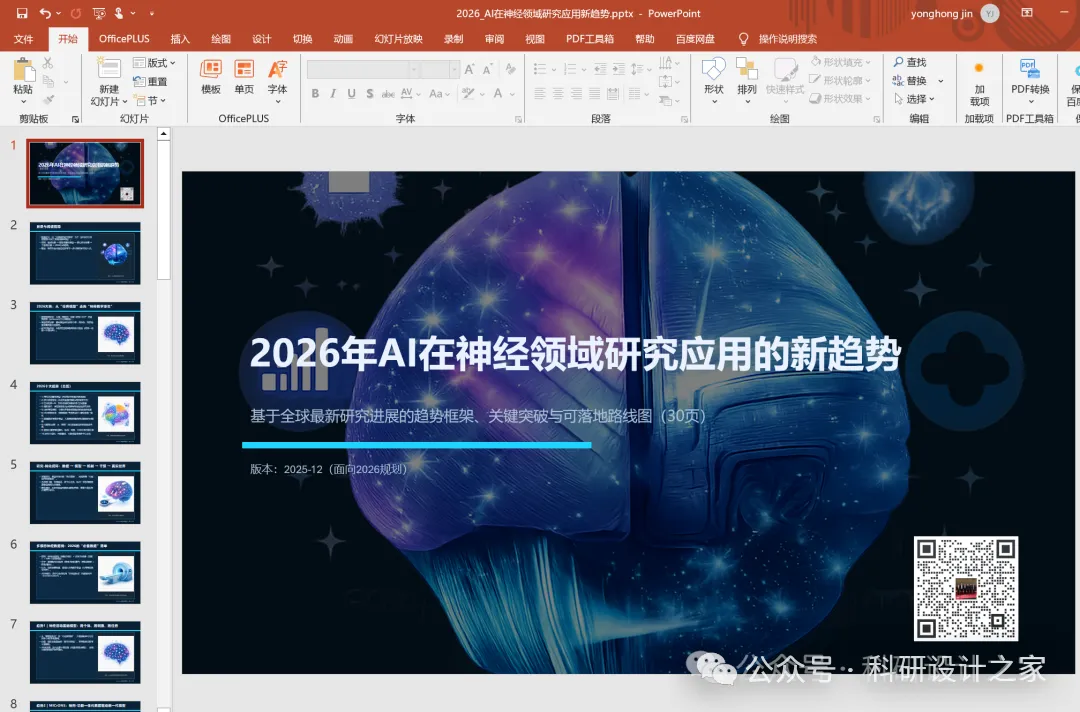Screen dimensions: 1080x712
Task: Open 形状效果 shape effects dropdown
Action: pyautogui.click(x=841, y=98)
